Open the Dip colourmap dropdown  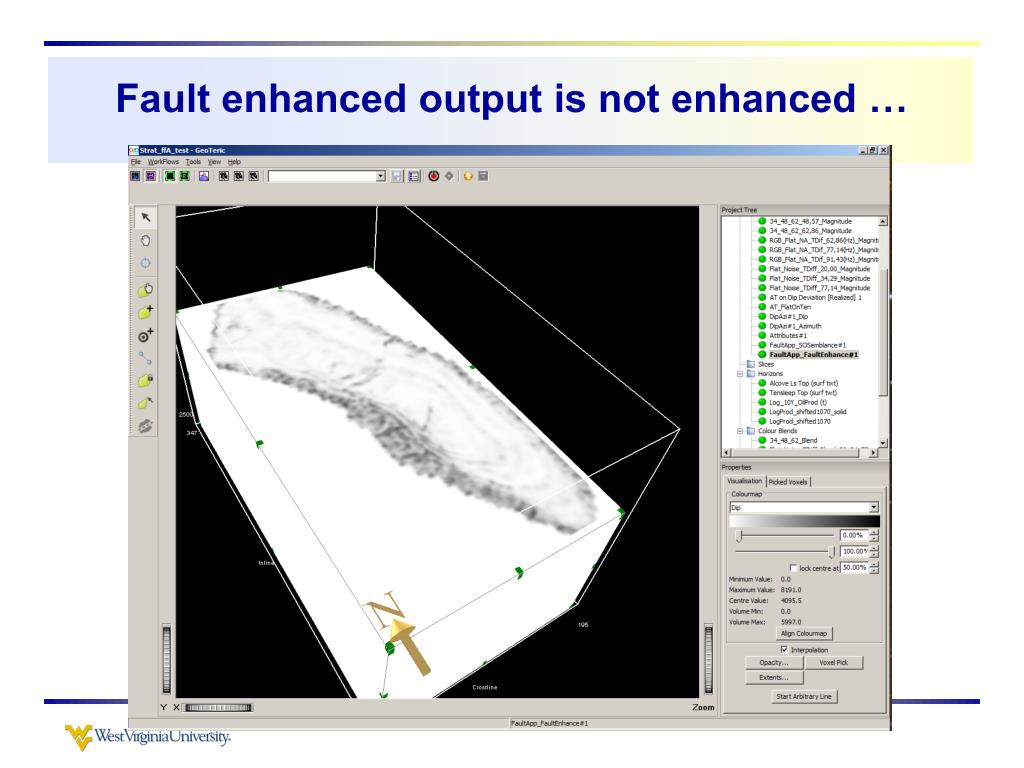[x=874, y=507]
